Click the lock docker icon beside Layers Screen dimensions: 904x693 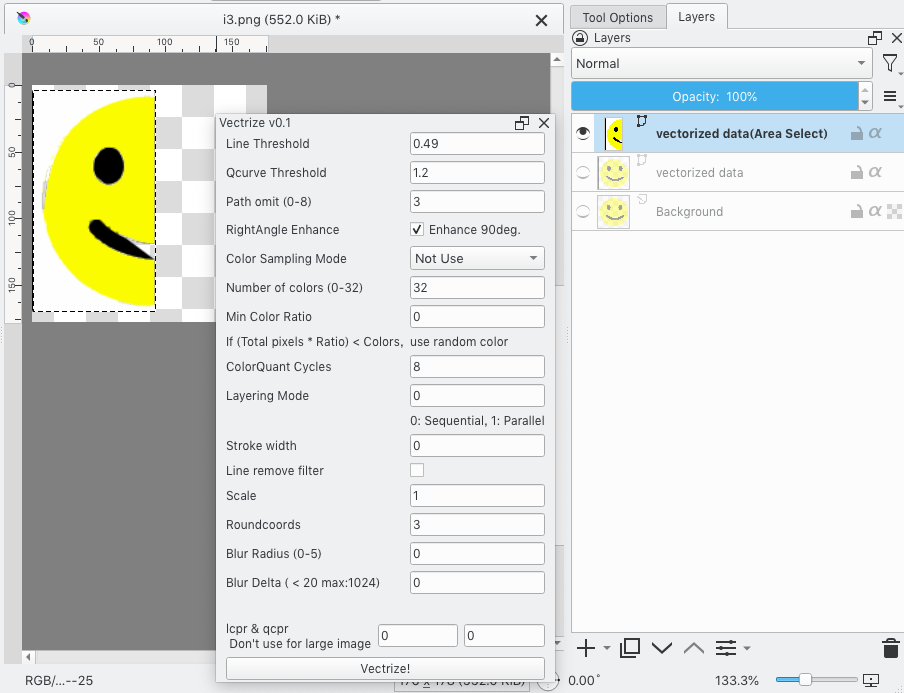point(579,38)
